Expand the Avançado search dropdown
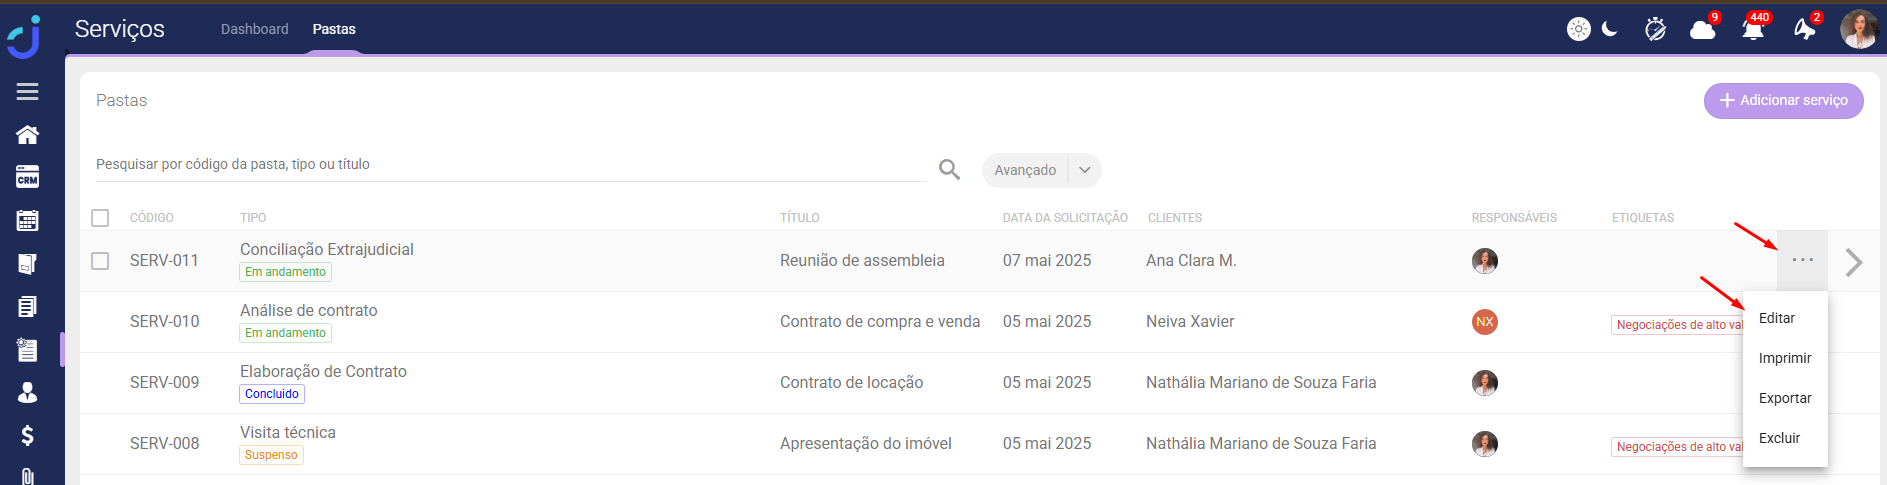 point(1085,170)
